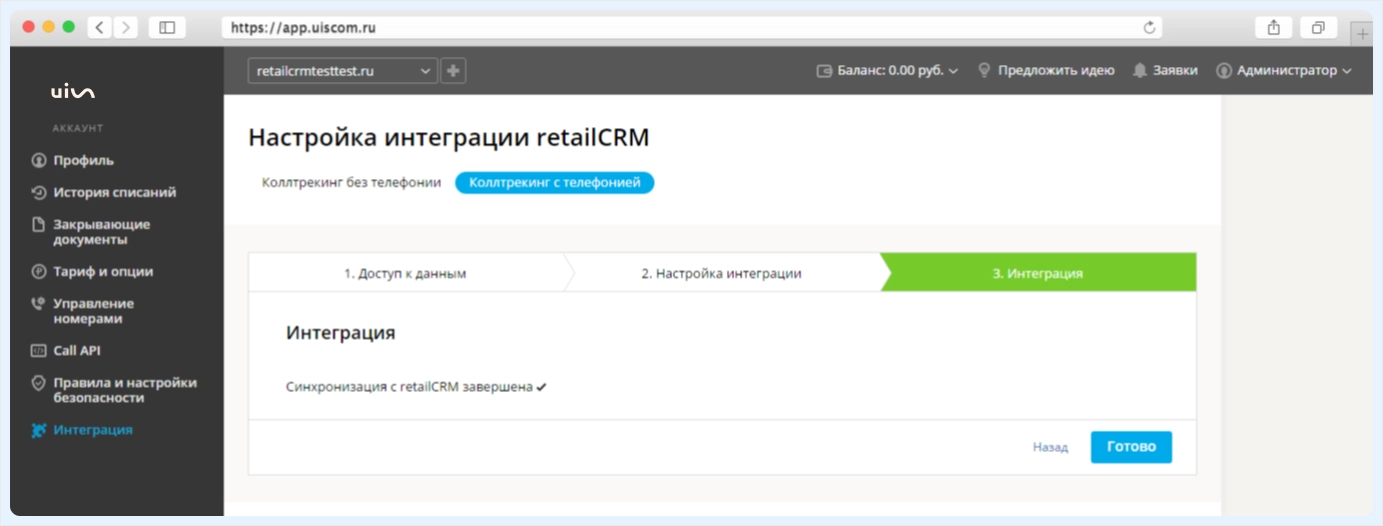Open Управление номерами section

[94, 311]
